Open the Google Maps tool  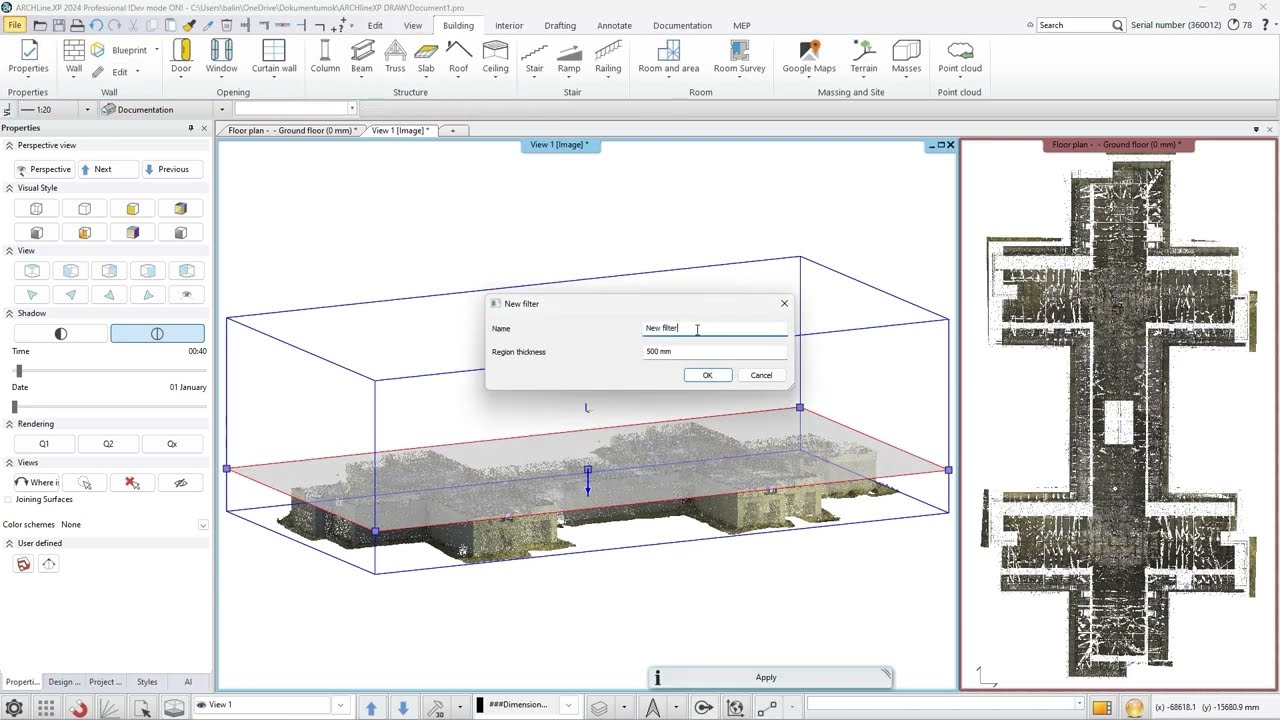coord(809,56)
